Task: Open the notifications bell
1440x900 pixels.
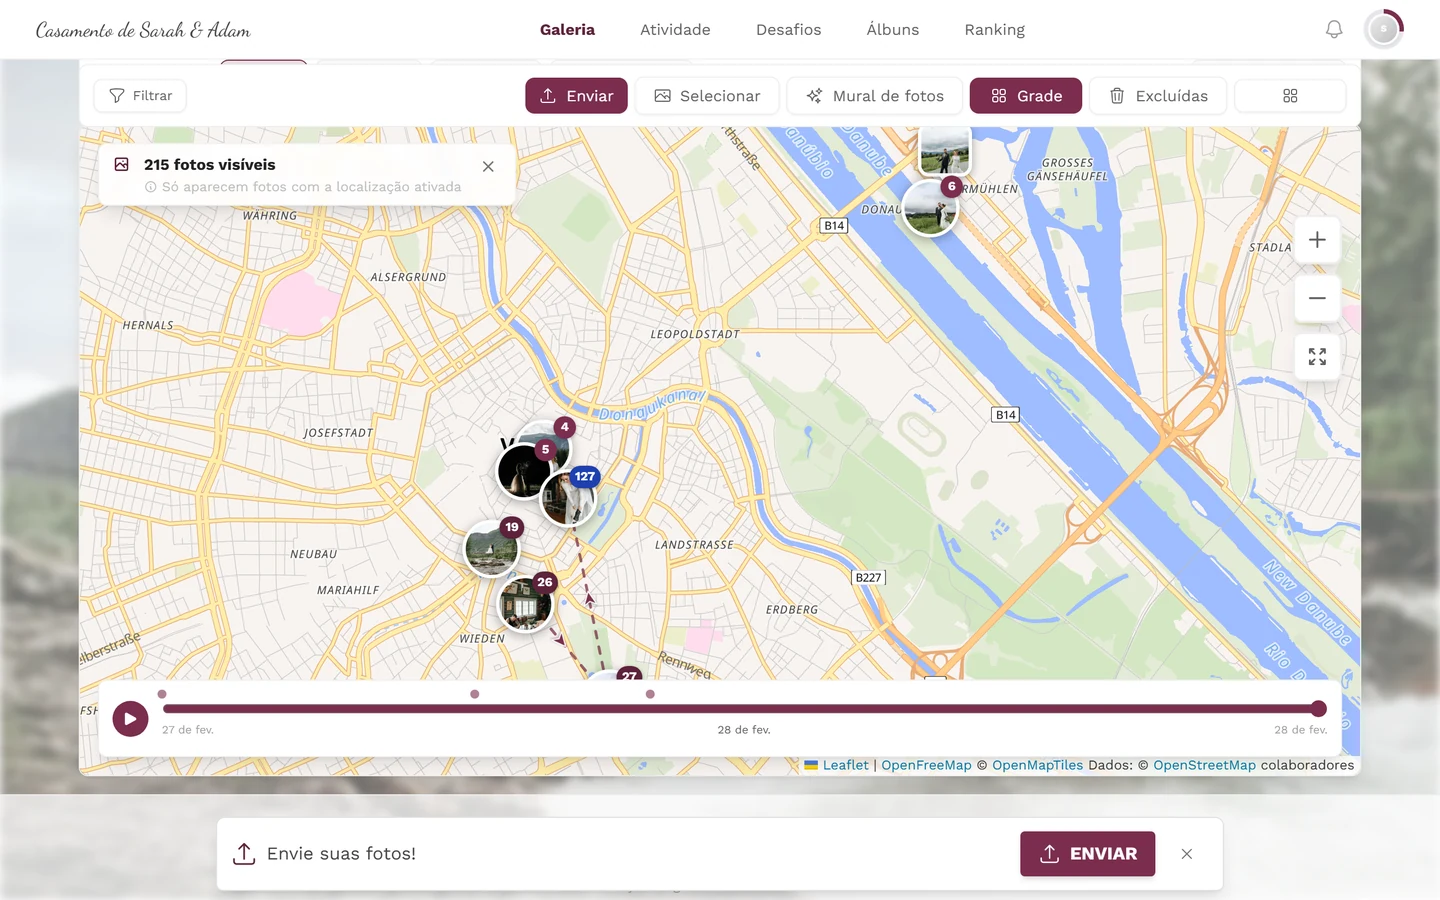Action: pyautogui.click(x=1334, y=30)
